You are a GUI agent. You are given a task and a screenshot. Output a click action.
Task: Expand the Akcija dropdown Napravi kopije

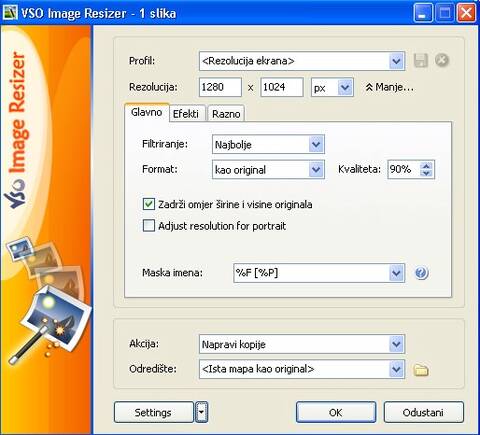tap(396, 344)
